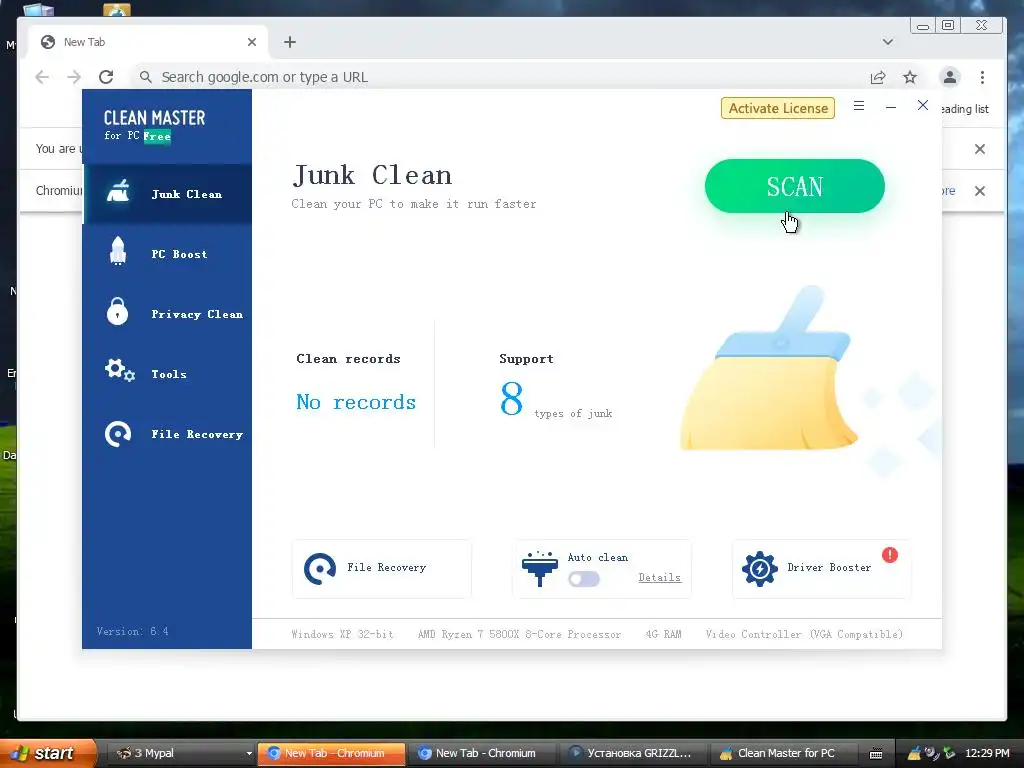Image resolution: width=1024 pixels, height=768 pixels.
Task: Open PC Boost section
Action: (x=167, y=254)
